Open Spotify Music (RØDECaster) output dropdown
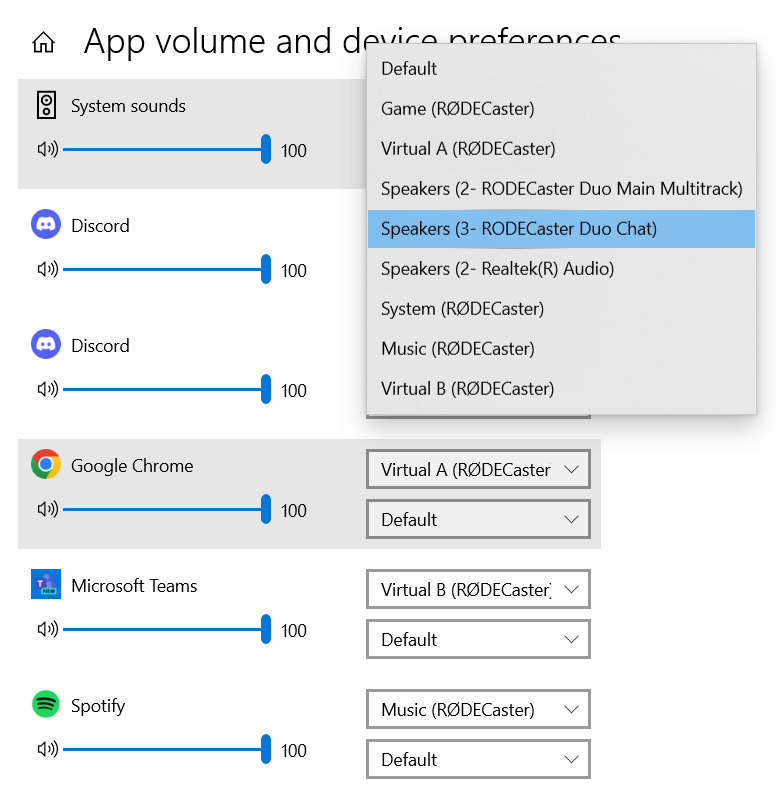This screenshot has width=780, height=806. 478,709
